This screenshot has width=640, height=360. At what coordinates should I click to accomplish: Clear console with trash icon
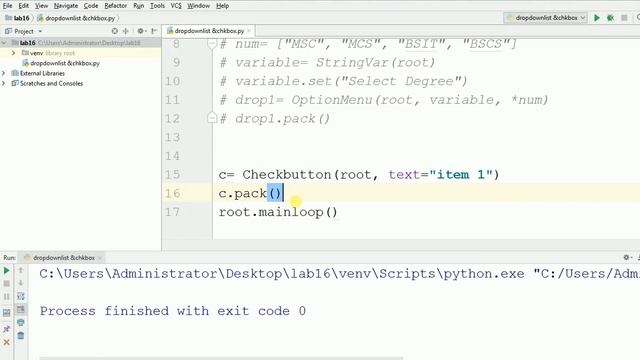click(x=21, y=336)
